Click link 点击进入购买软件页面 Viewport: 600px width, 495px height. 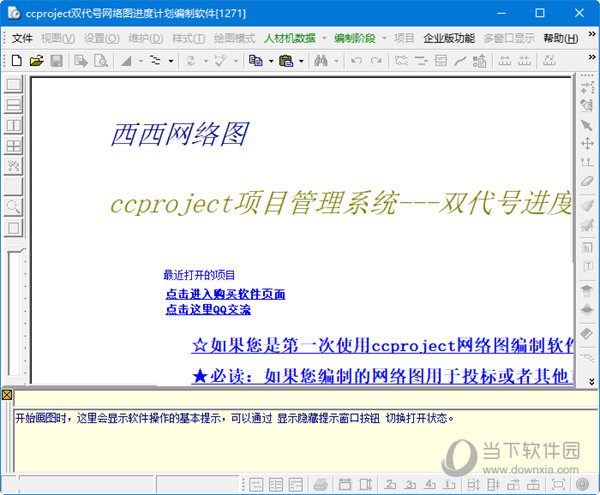[x=225, y=294]
